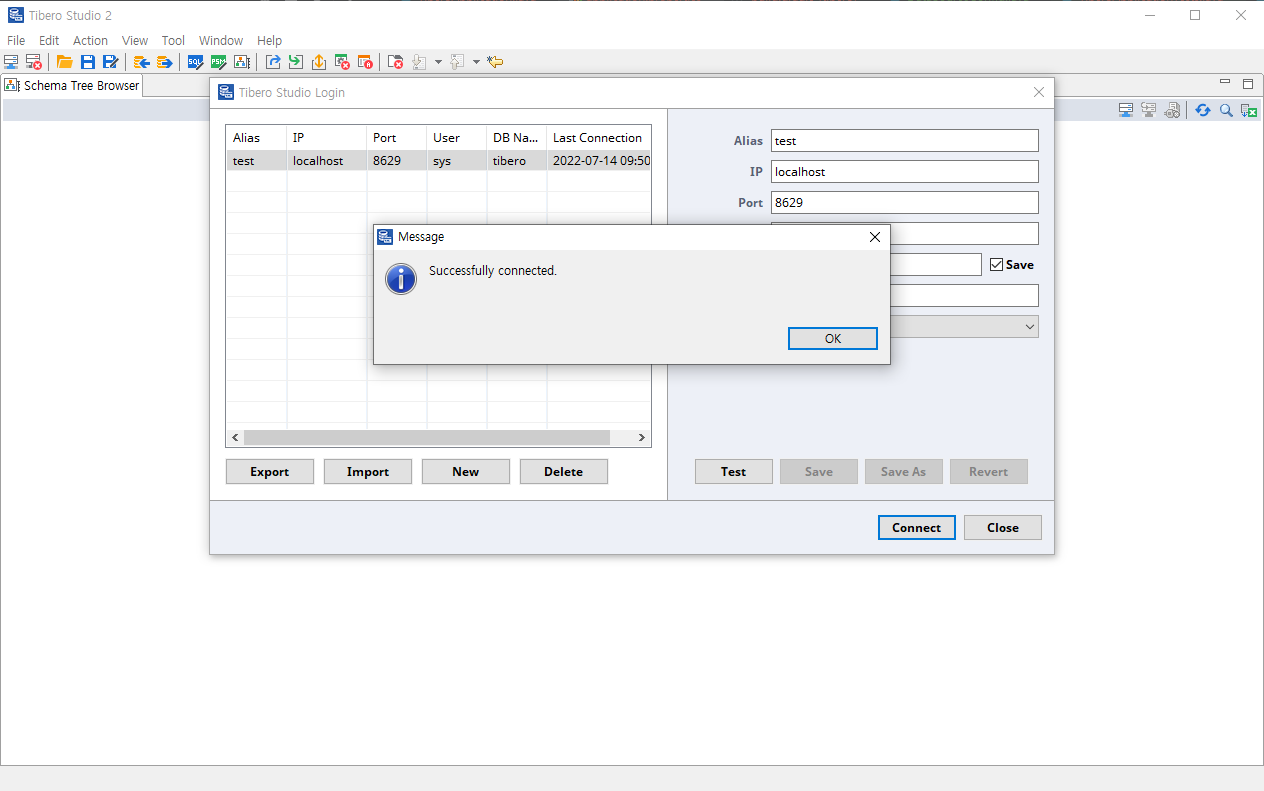The width and height of the screenshot is (1264, 791).
Task: Click the Connect button
Action: tap(917, 528)
